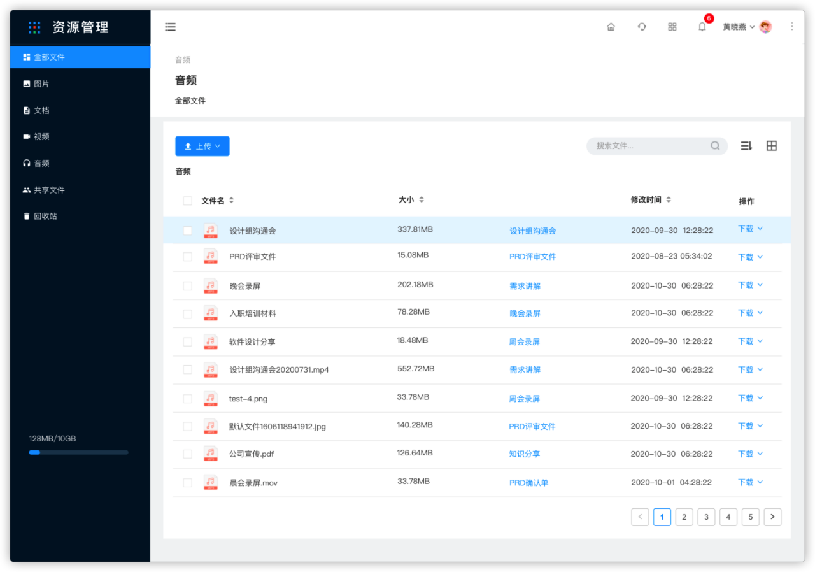Click audio file icon for 晨会录屏.mov

tap(211, 482)
